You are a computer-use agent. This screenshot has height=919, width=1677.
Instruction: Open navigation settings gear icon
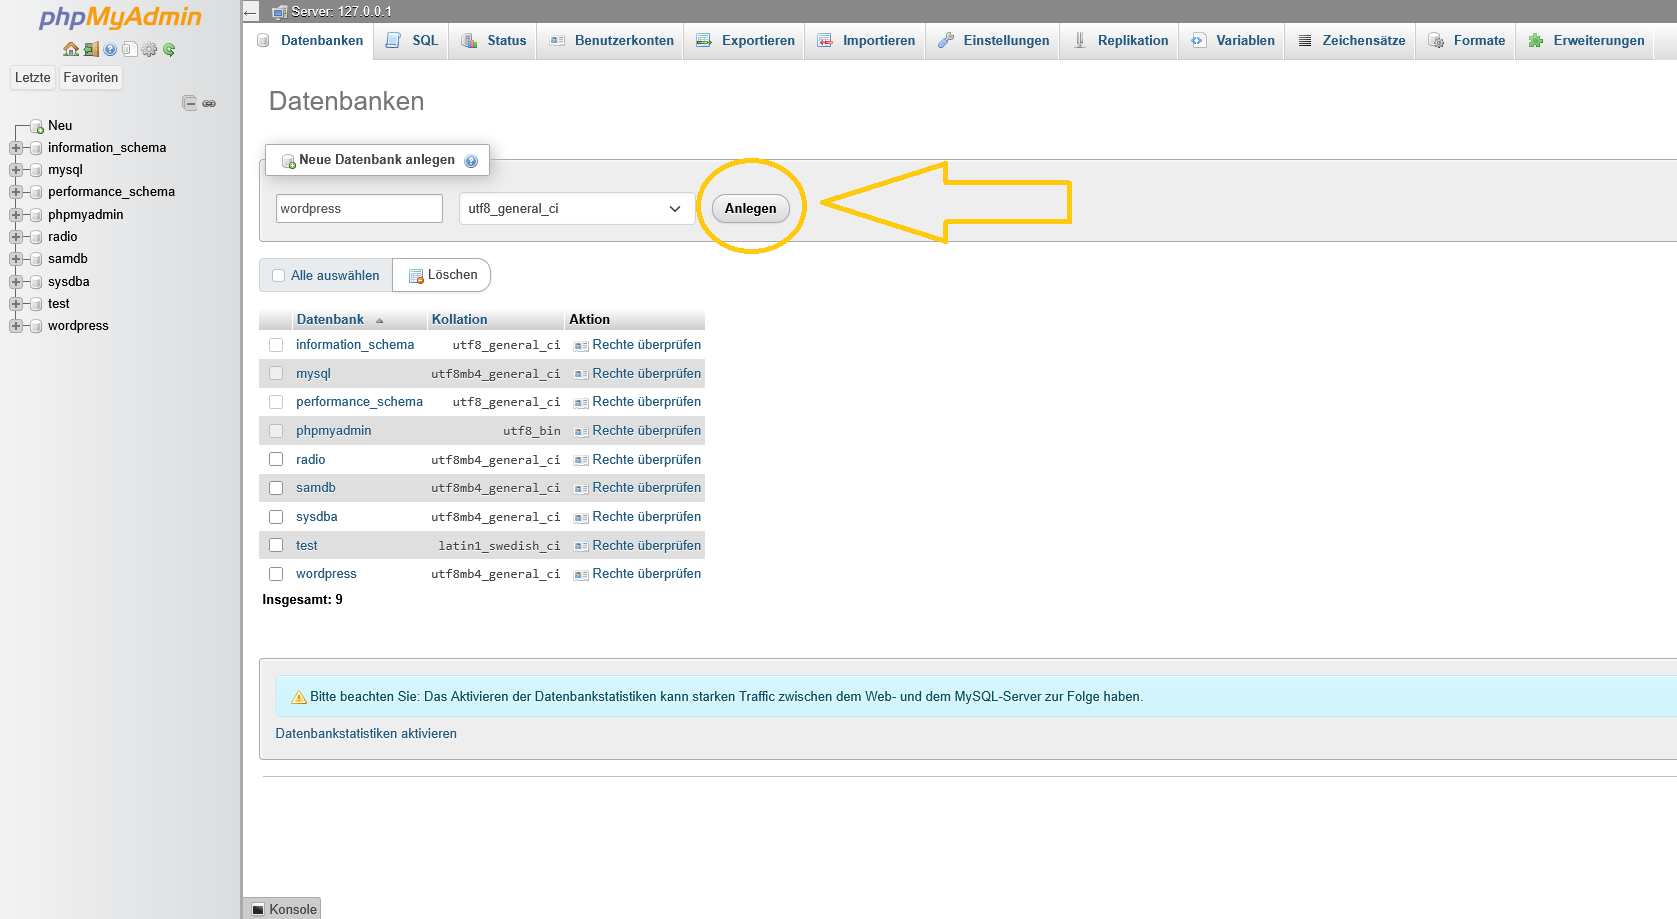tap(150, 49)
